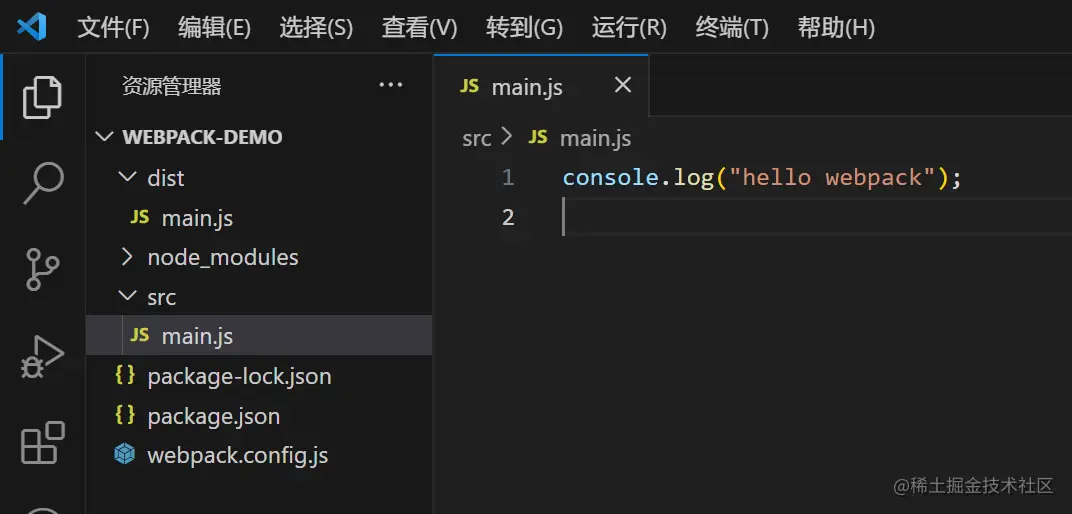Select the node_modules folder name

click(223, 258)
